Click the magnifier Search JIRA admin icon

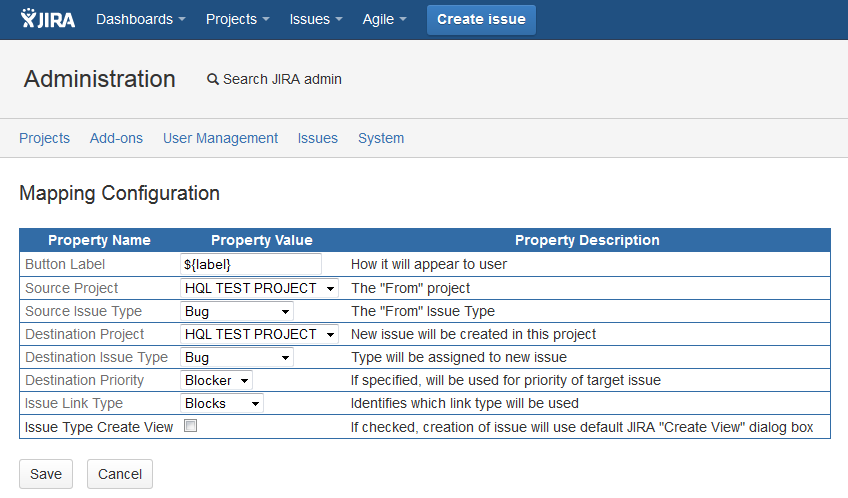[x=212, y=80]
